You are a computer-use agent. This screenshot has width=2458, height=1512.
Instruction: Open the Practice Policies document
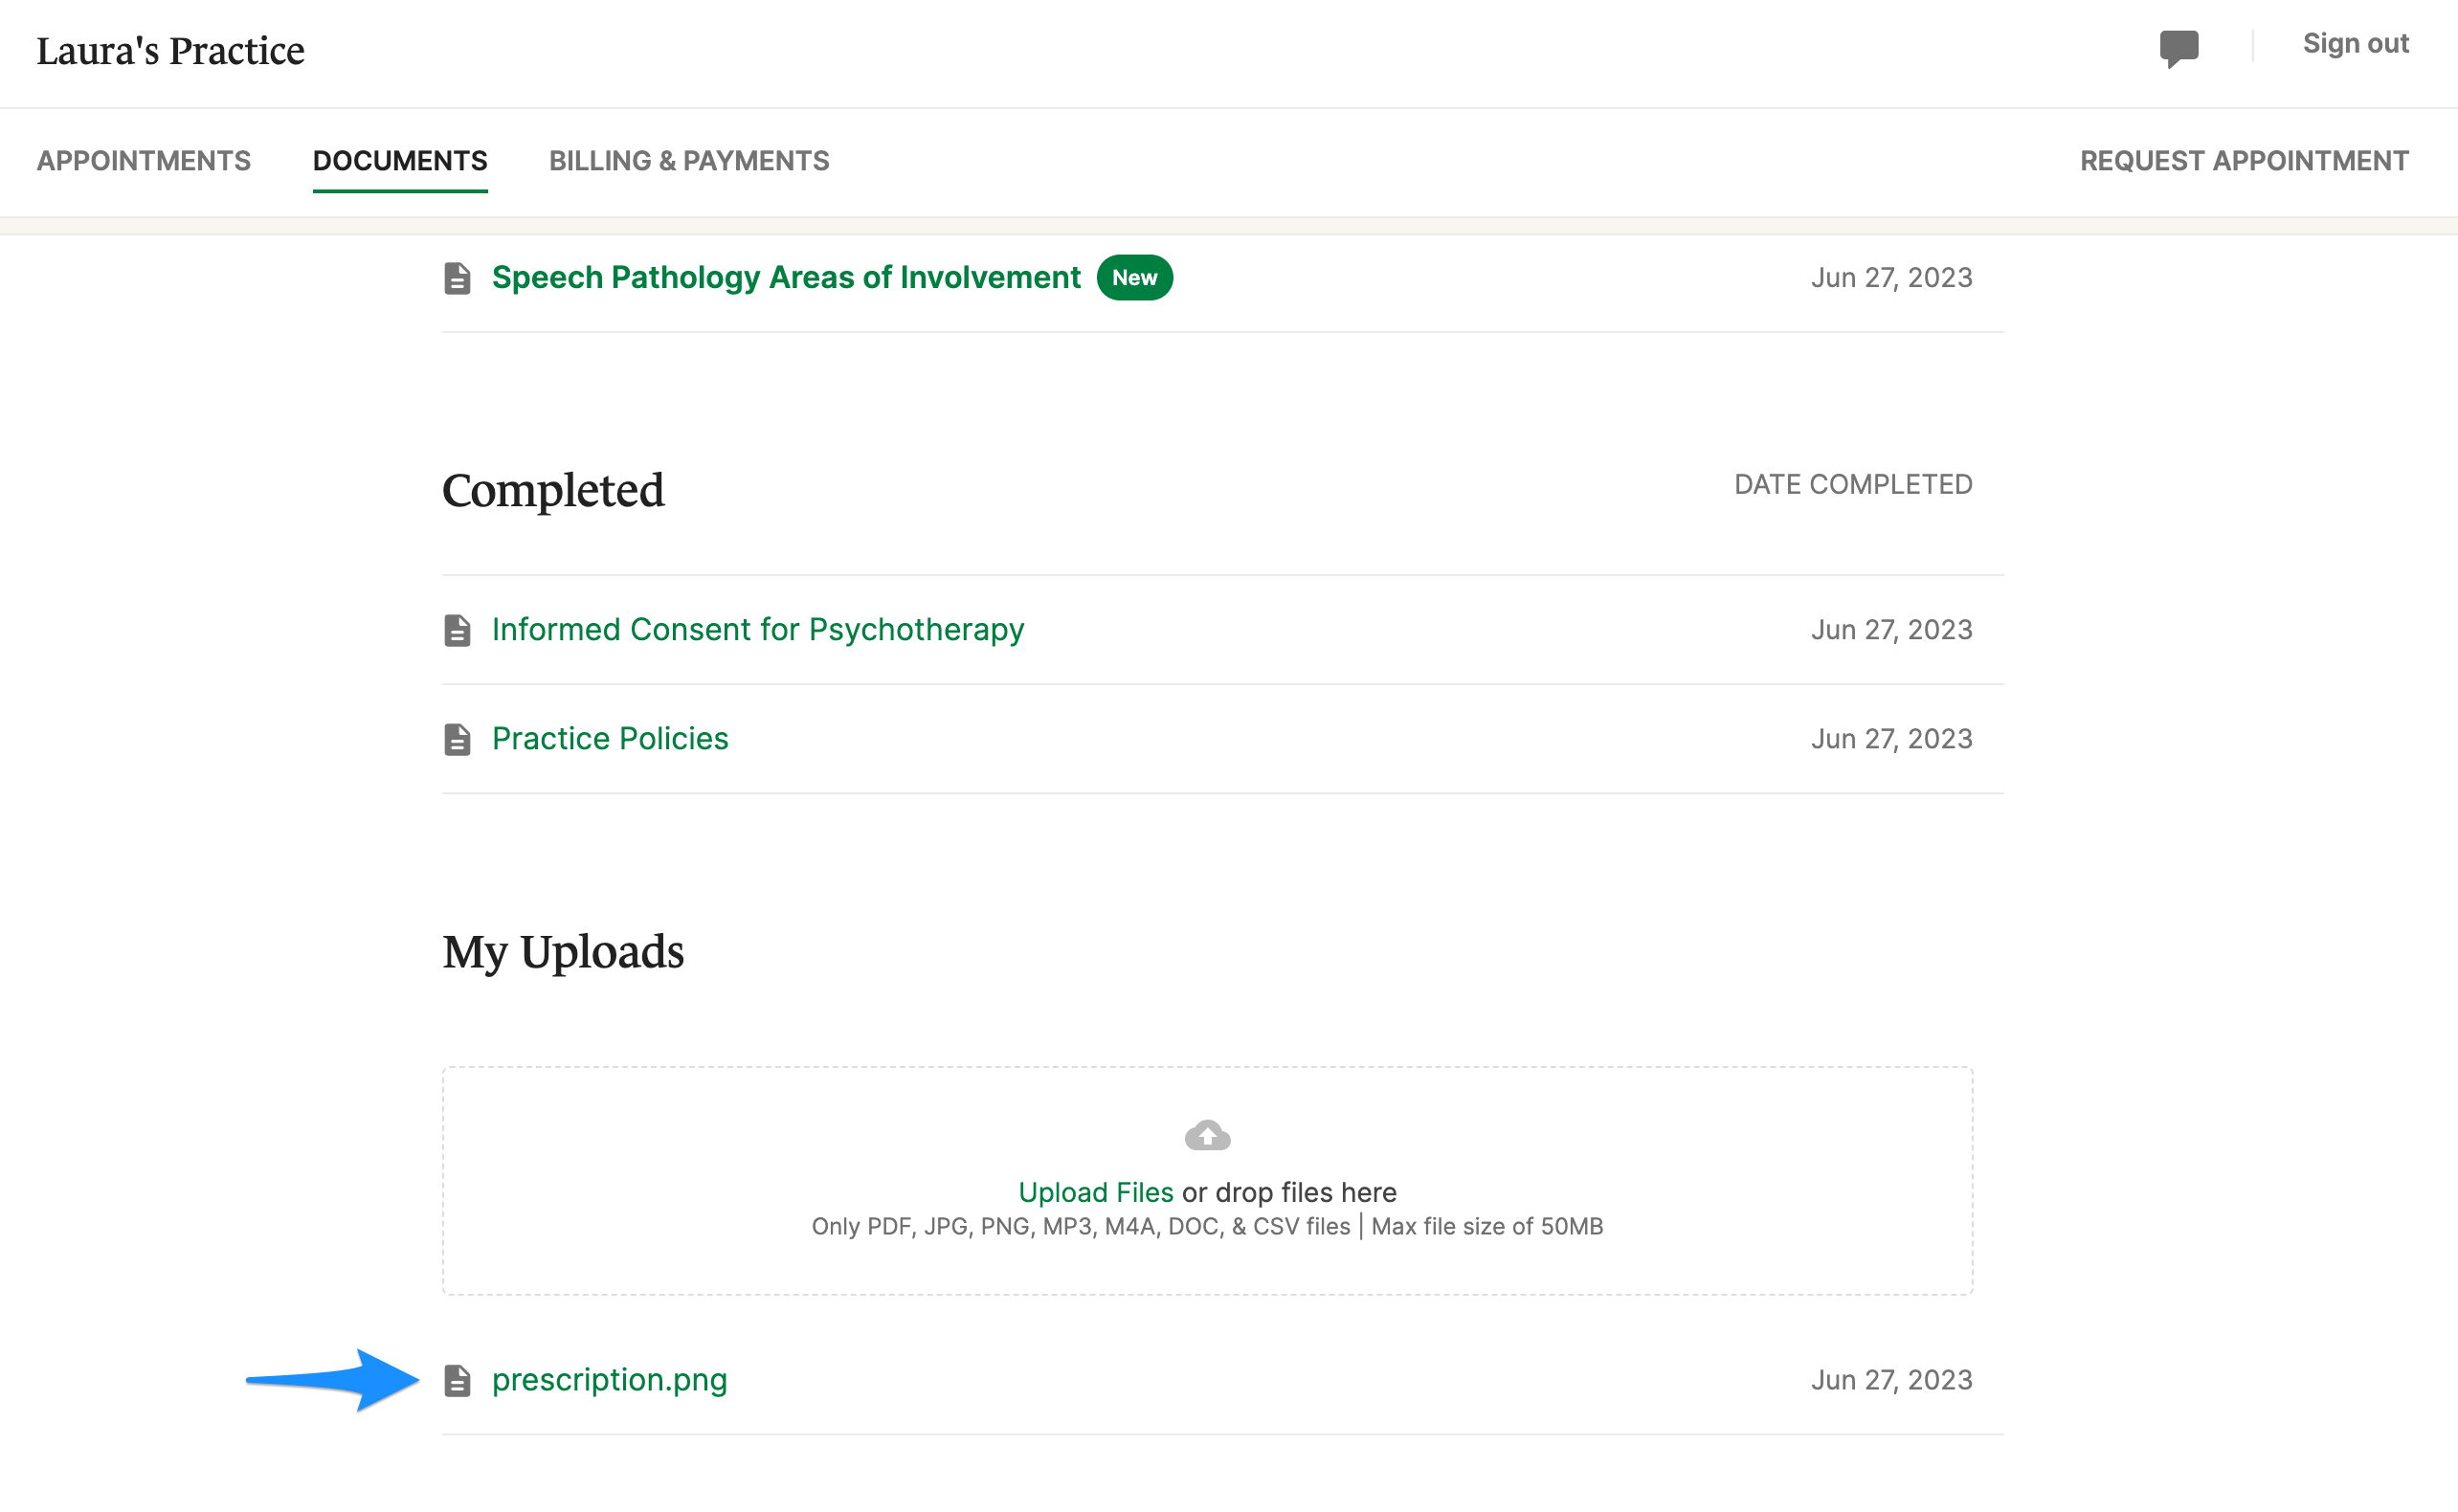click(x=609, y=740)
